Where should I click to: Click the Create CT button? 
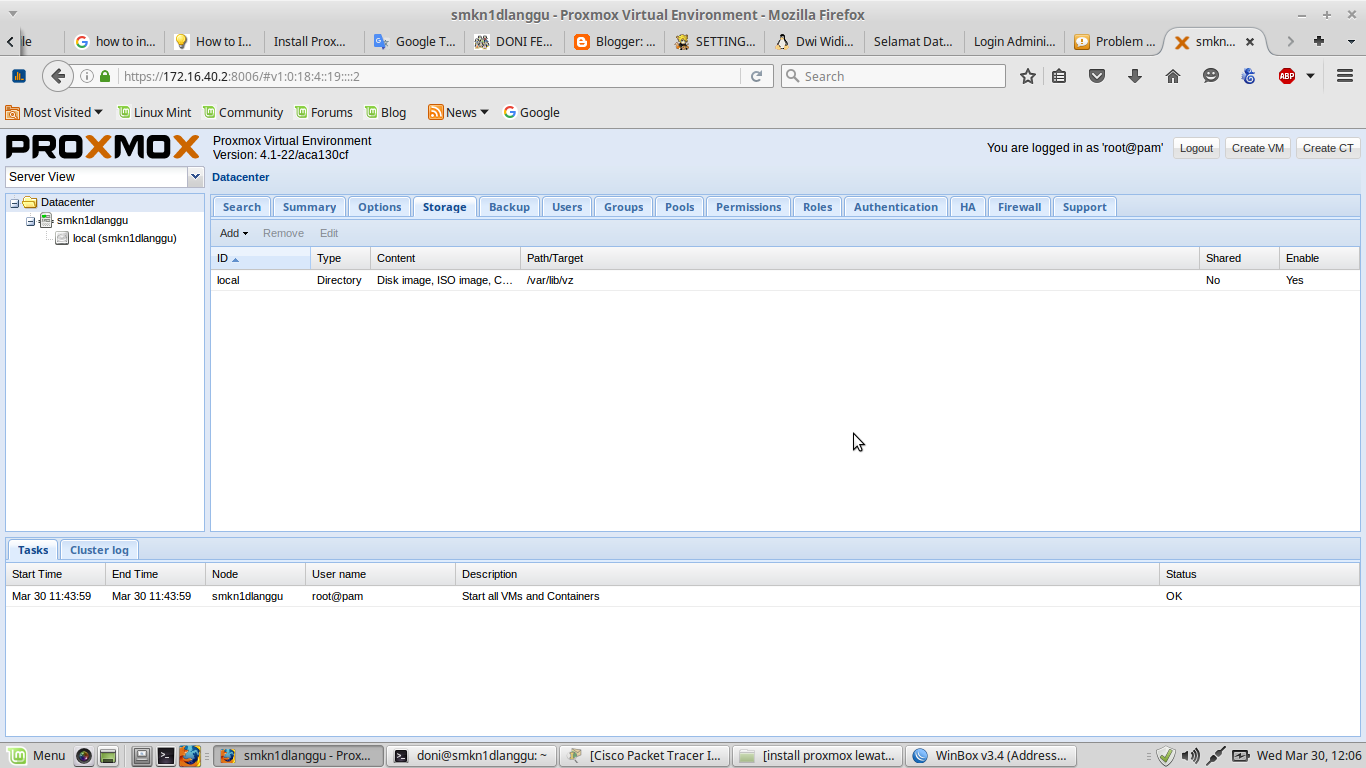[1328, 148]
